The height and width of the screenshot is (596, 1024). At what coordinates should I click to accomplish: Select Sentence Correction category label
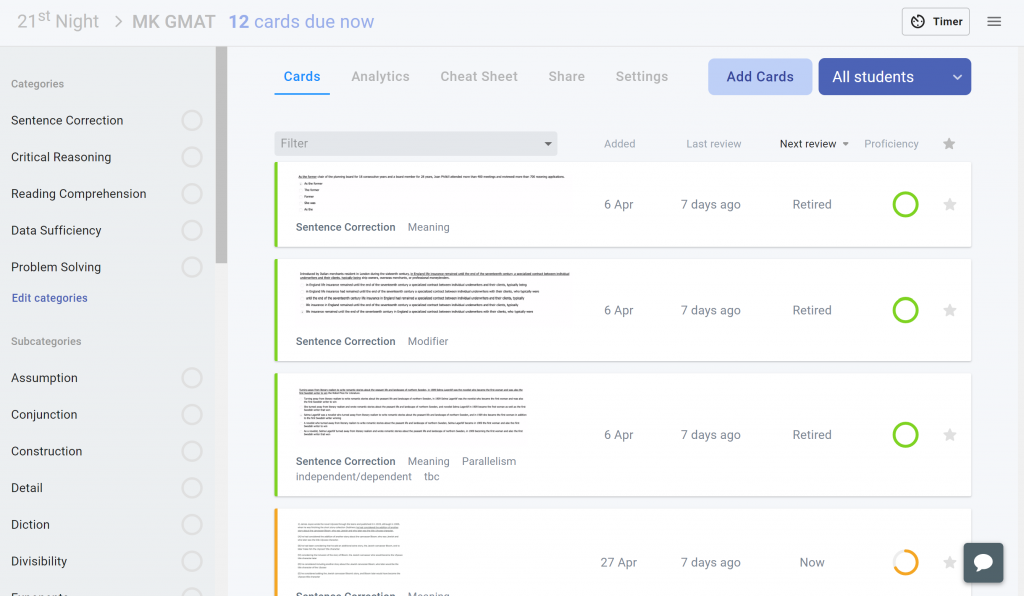tap(67, 120)
